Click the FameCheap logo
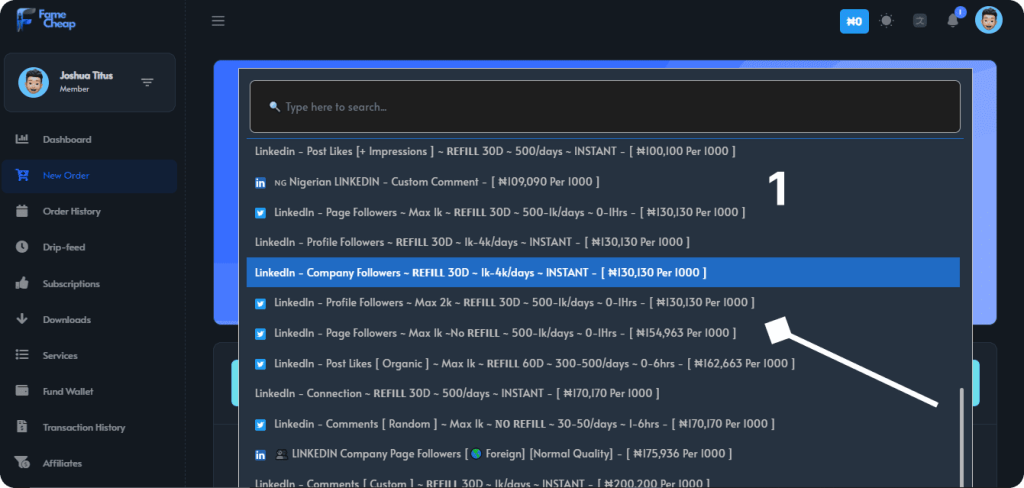This screenshot has height=488, width=1024. pyautogui.click(x=46, y=20)
